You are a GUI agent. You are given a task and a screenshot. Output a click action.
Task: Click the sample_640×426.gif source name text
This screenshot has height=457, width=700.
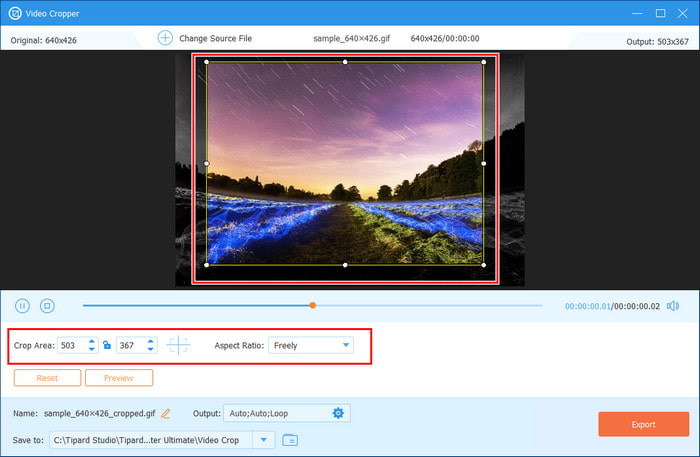click(351, 38)
